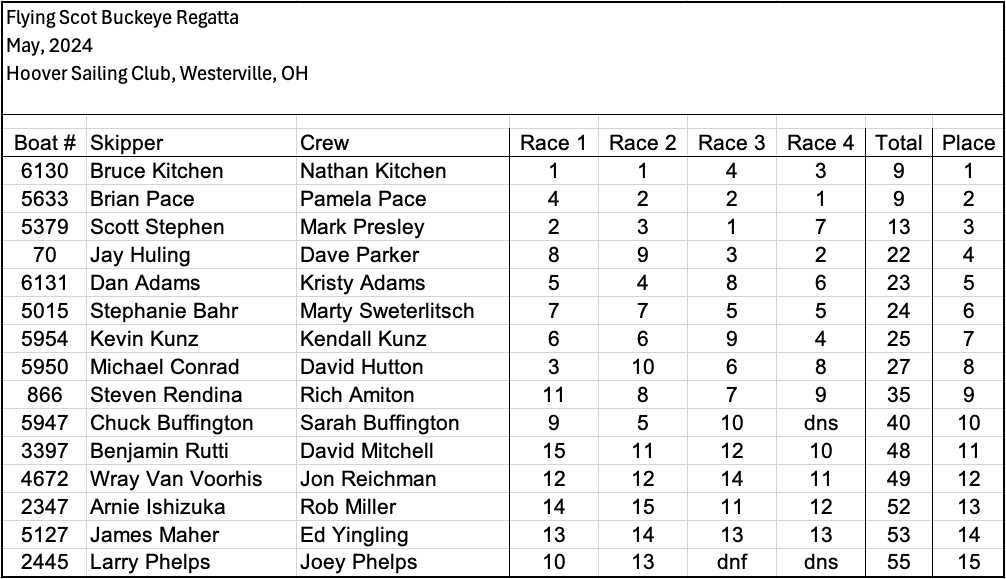Screen dimensions: 1006x579
Task: Click boat number cell 5379
Action: tap(45, 227)
